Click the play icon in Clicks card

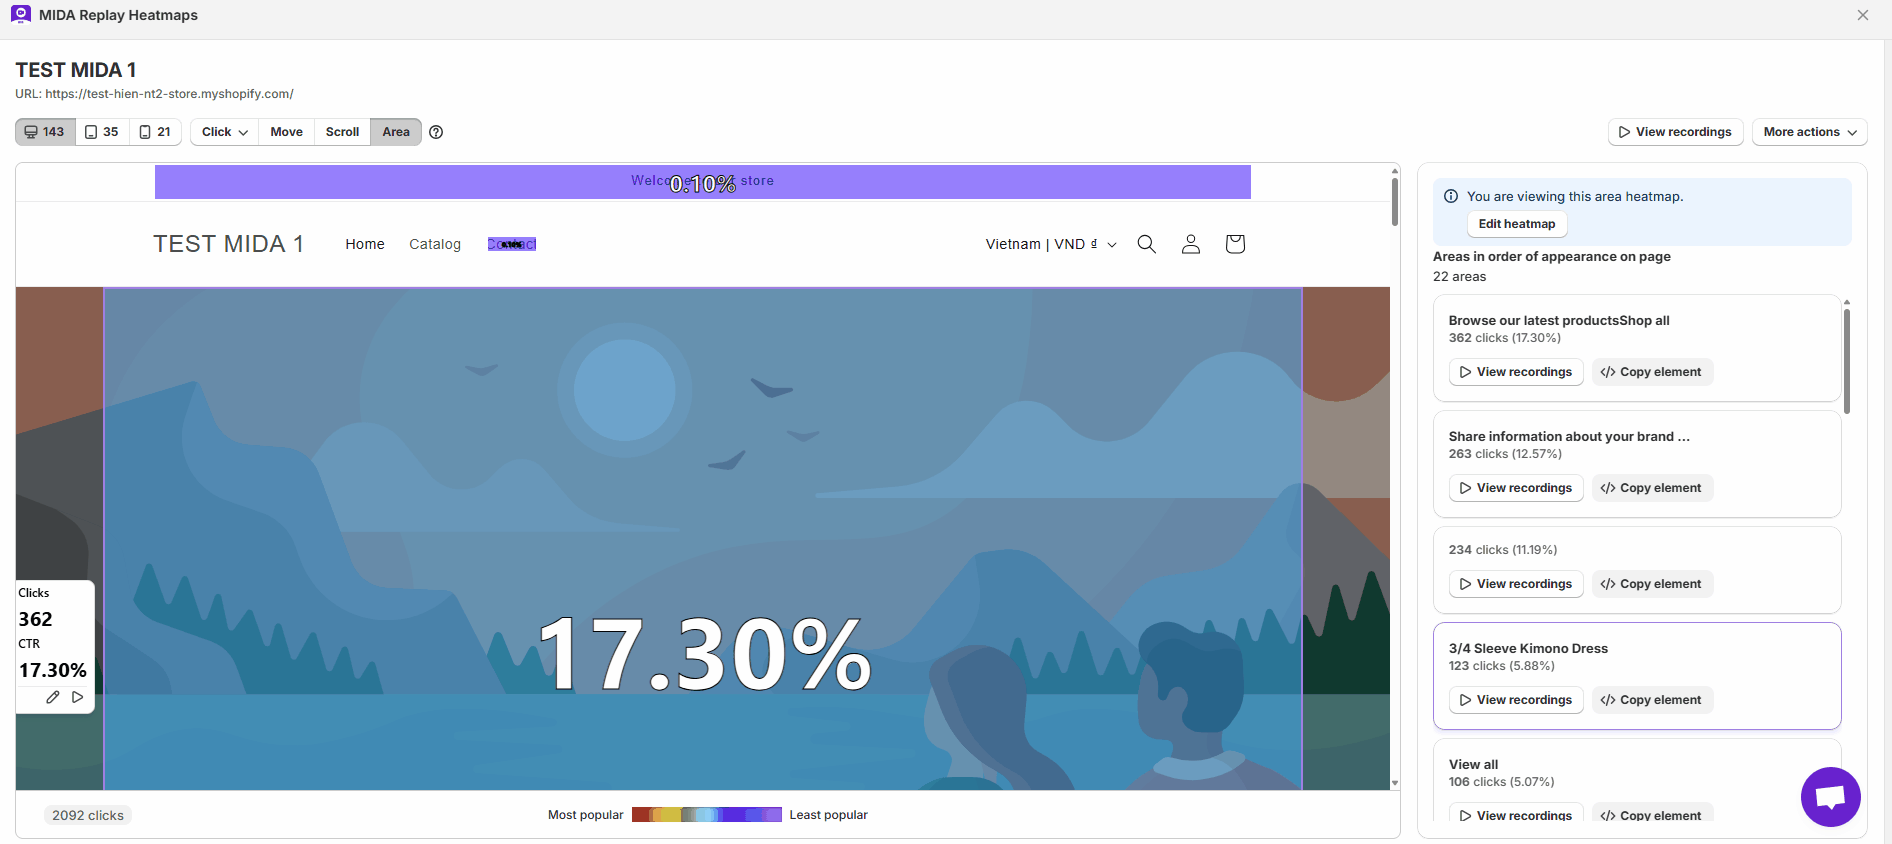pos(77,697)
